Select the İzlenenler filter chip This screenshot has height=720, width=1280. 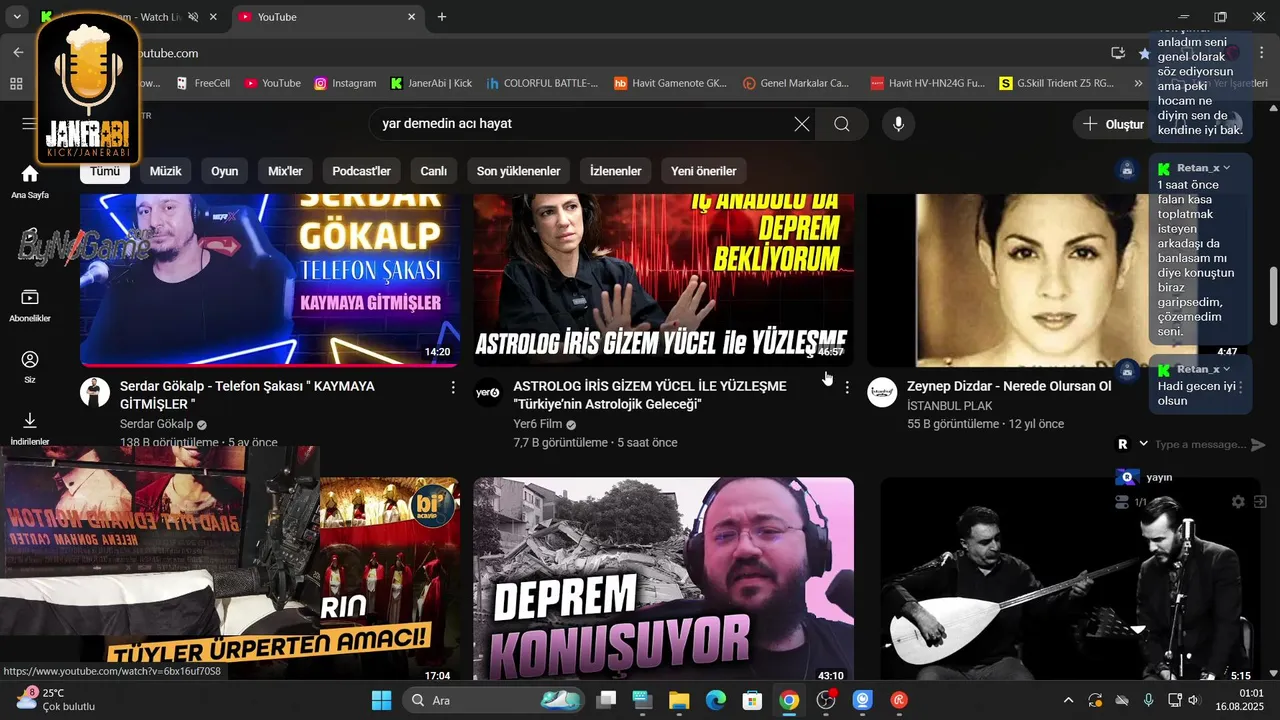(616, 171)
